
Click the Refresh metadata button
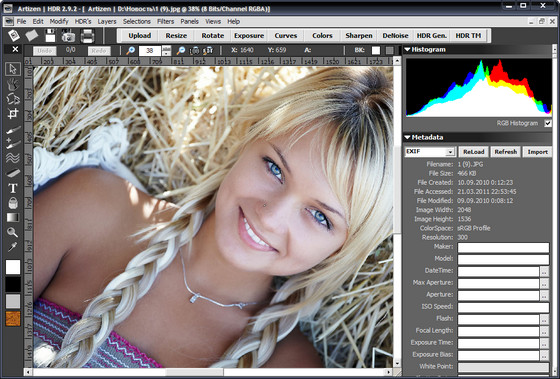coord(506,152)
